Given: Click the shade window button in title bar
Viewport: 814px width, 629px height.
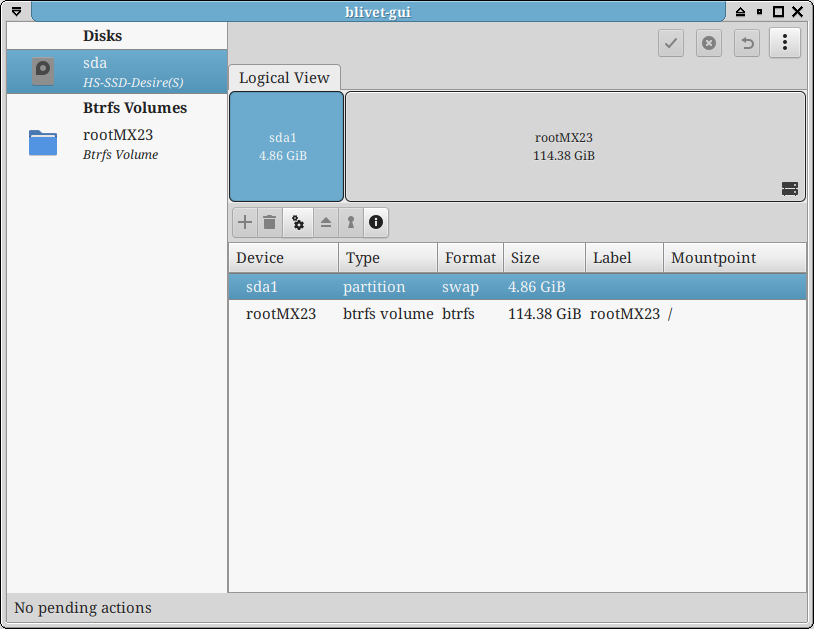Looking at the screenshot, I should tap(740, 11).
